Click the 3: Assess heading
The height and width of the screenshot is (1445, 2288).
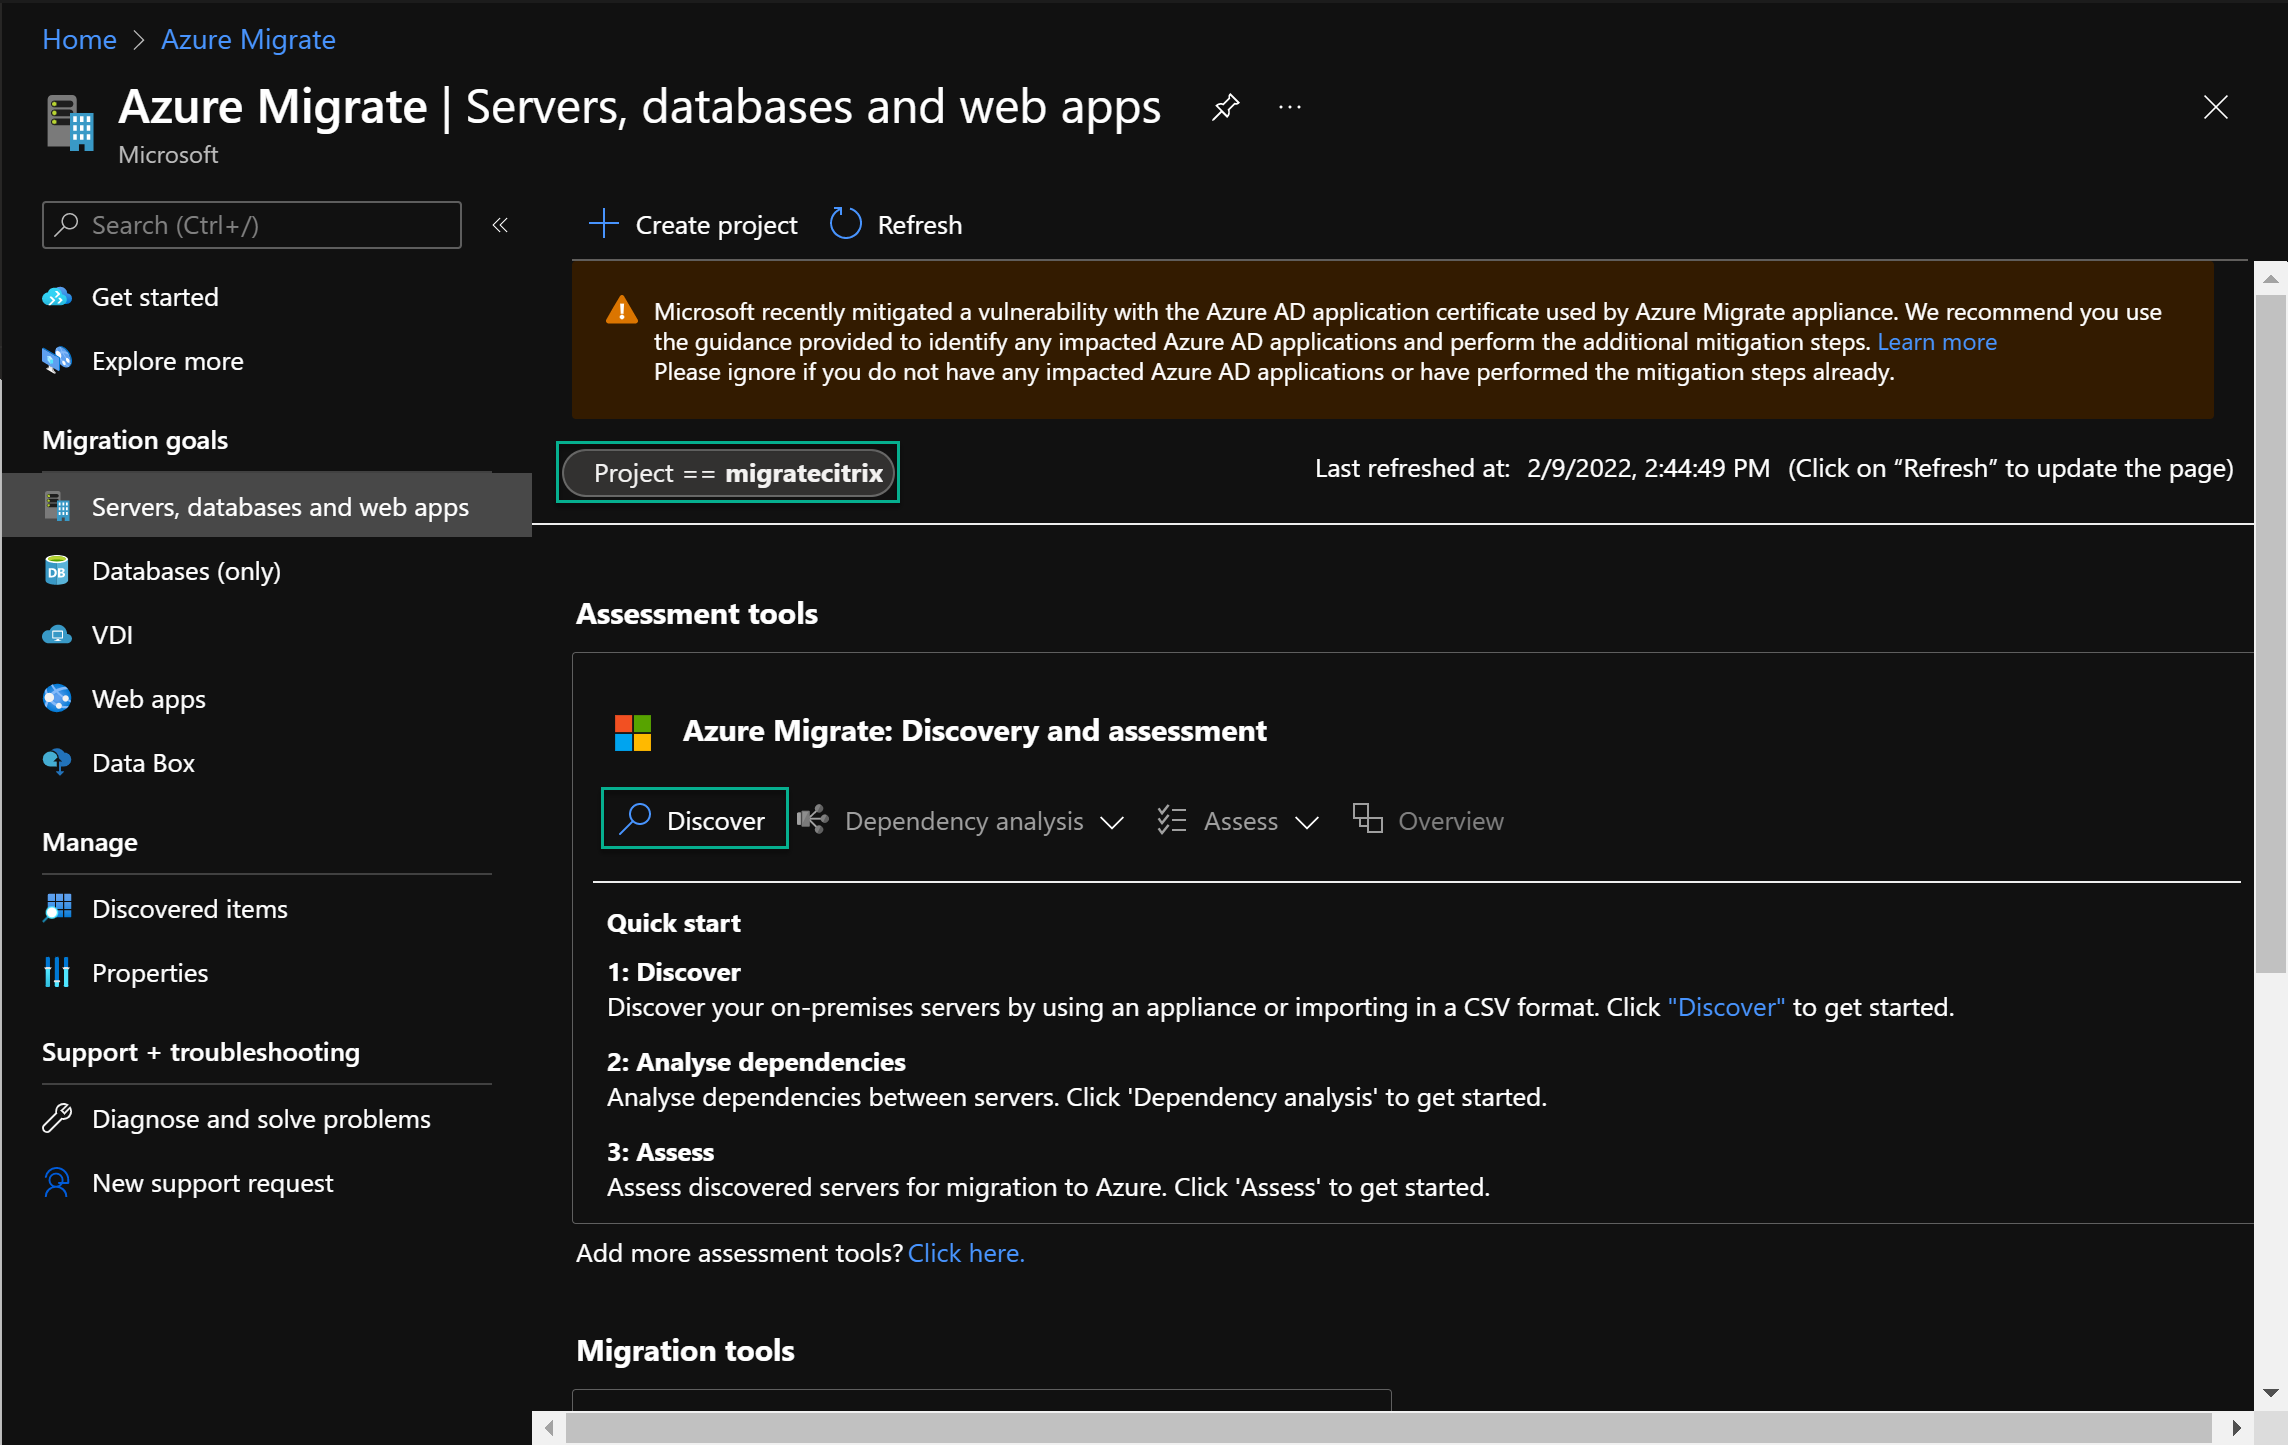[x=660, y=1151]
